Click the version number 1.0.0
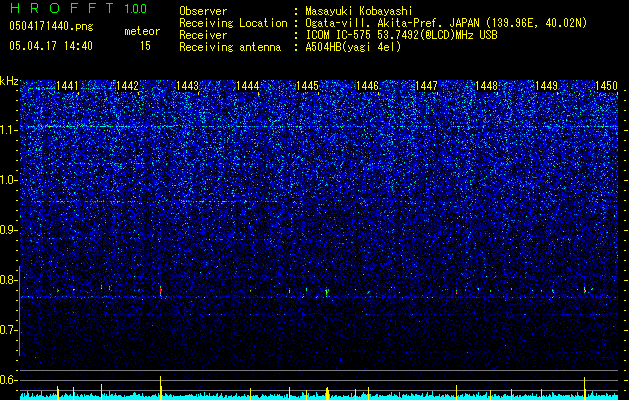The width and height of the screenshot is (629, 400). pos(135,9)
